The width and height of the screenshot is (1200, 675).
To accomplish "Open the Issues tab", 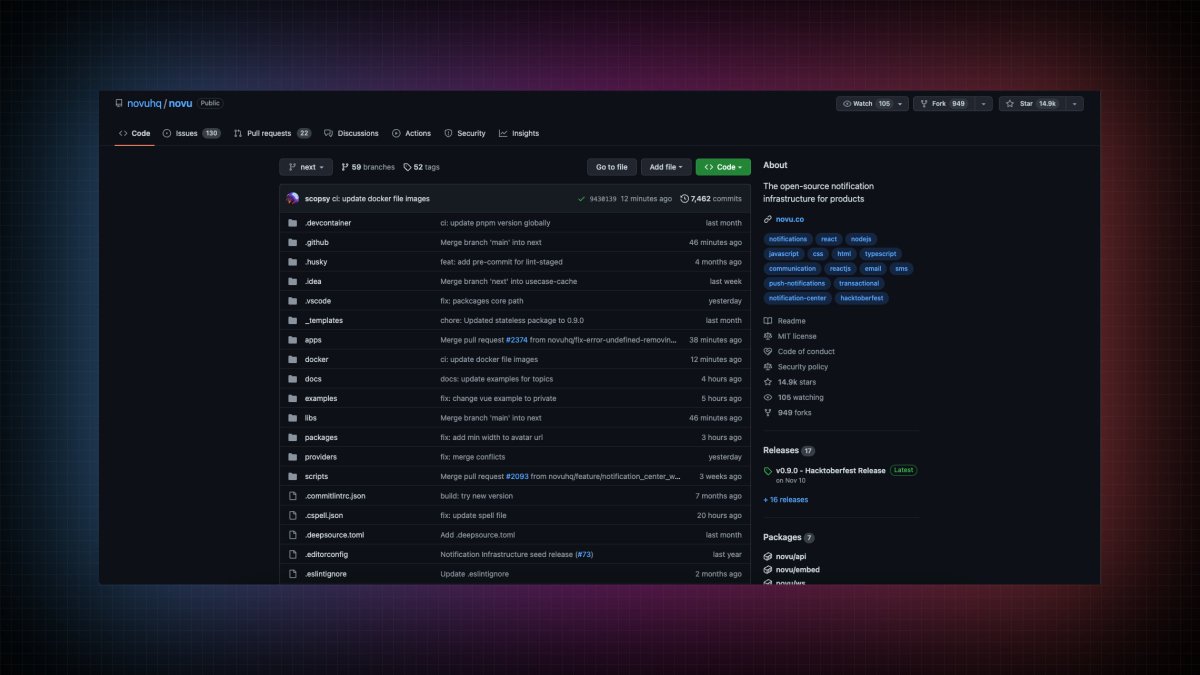I will click(x=191, y=133).
